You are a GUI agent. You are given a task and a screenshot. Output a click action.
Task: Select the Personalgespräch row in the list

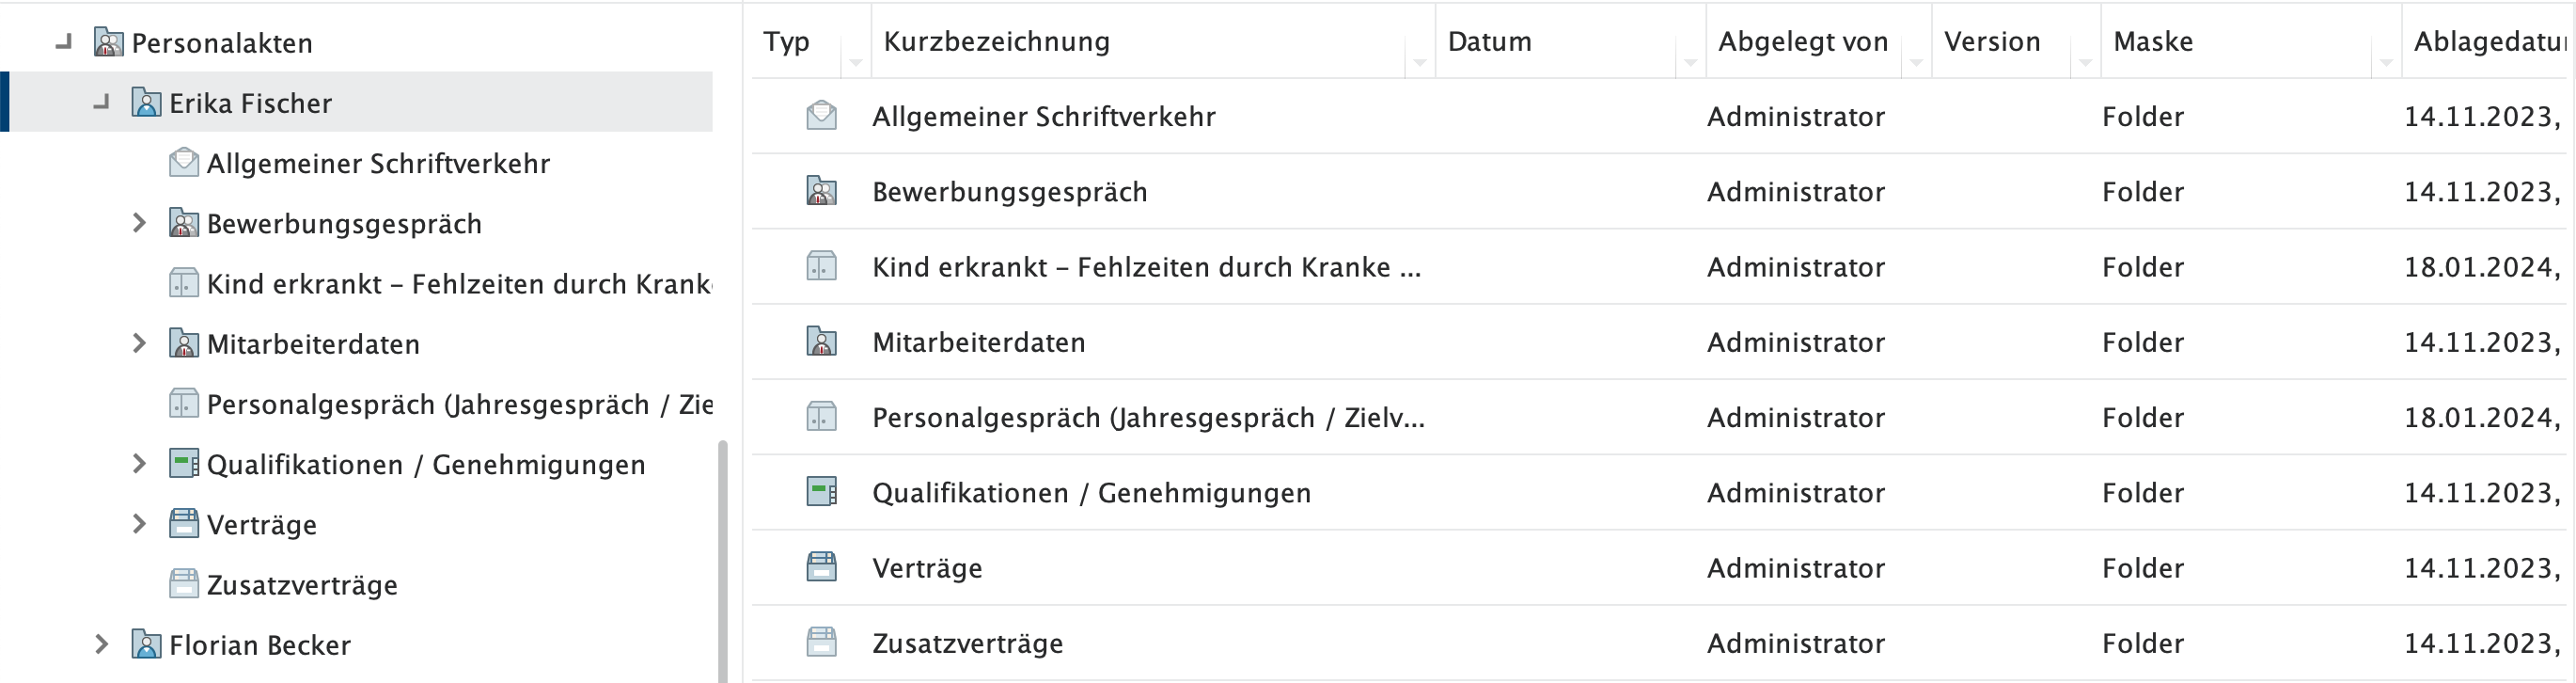(1147, 417)
